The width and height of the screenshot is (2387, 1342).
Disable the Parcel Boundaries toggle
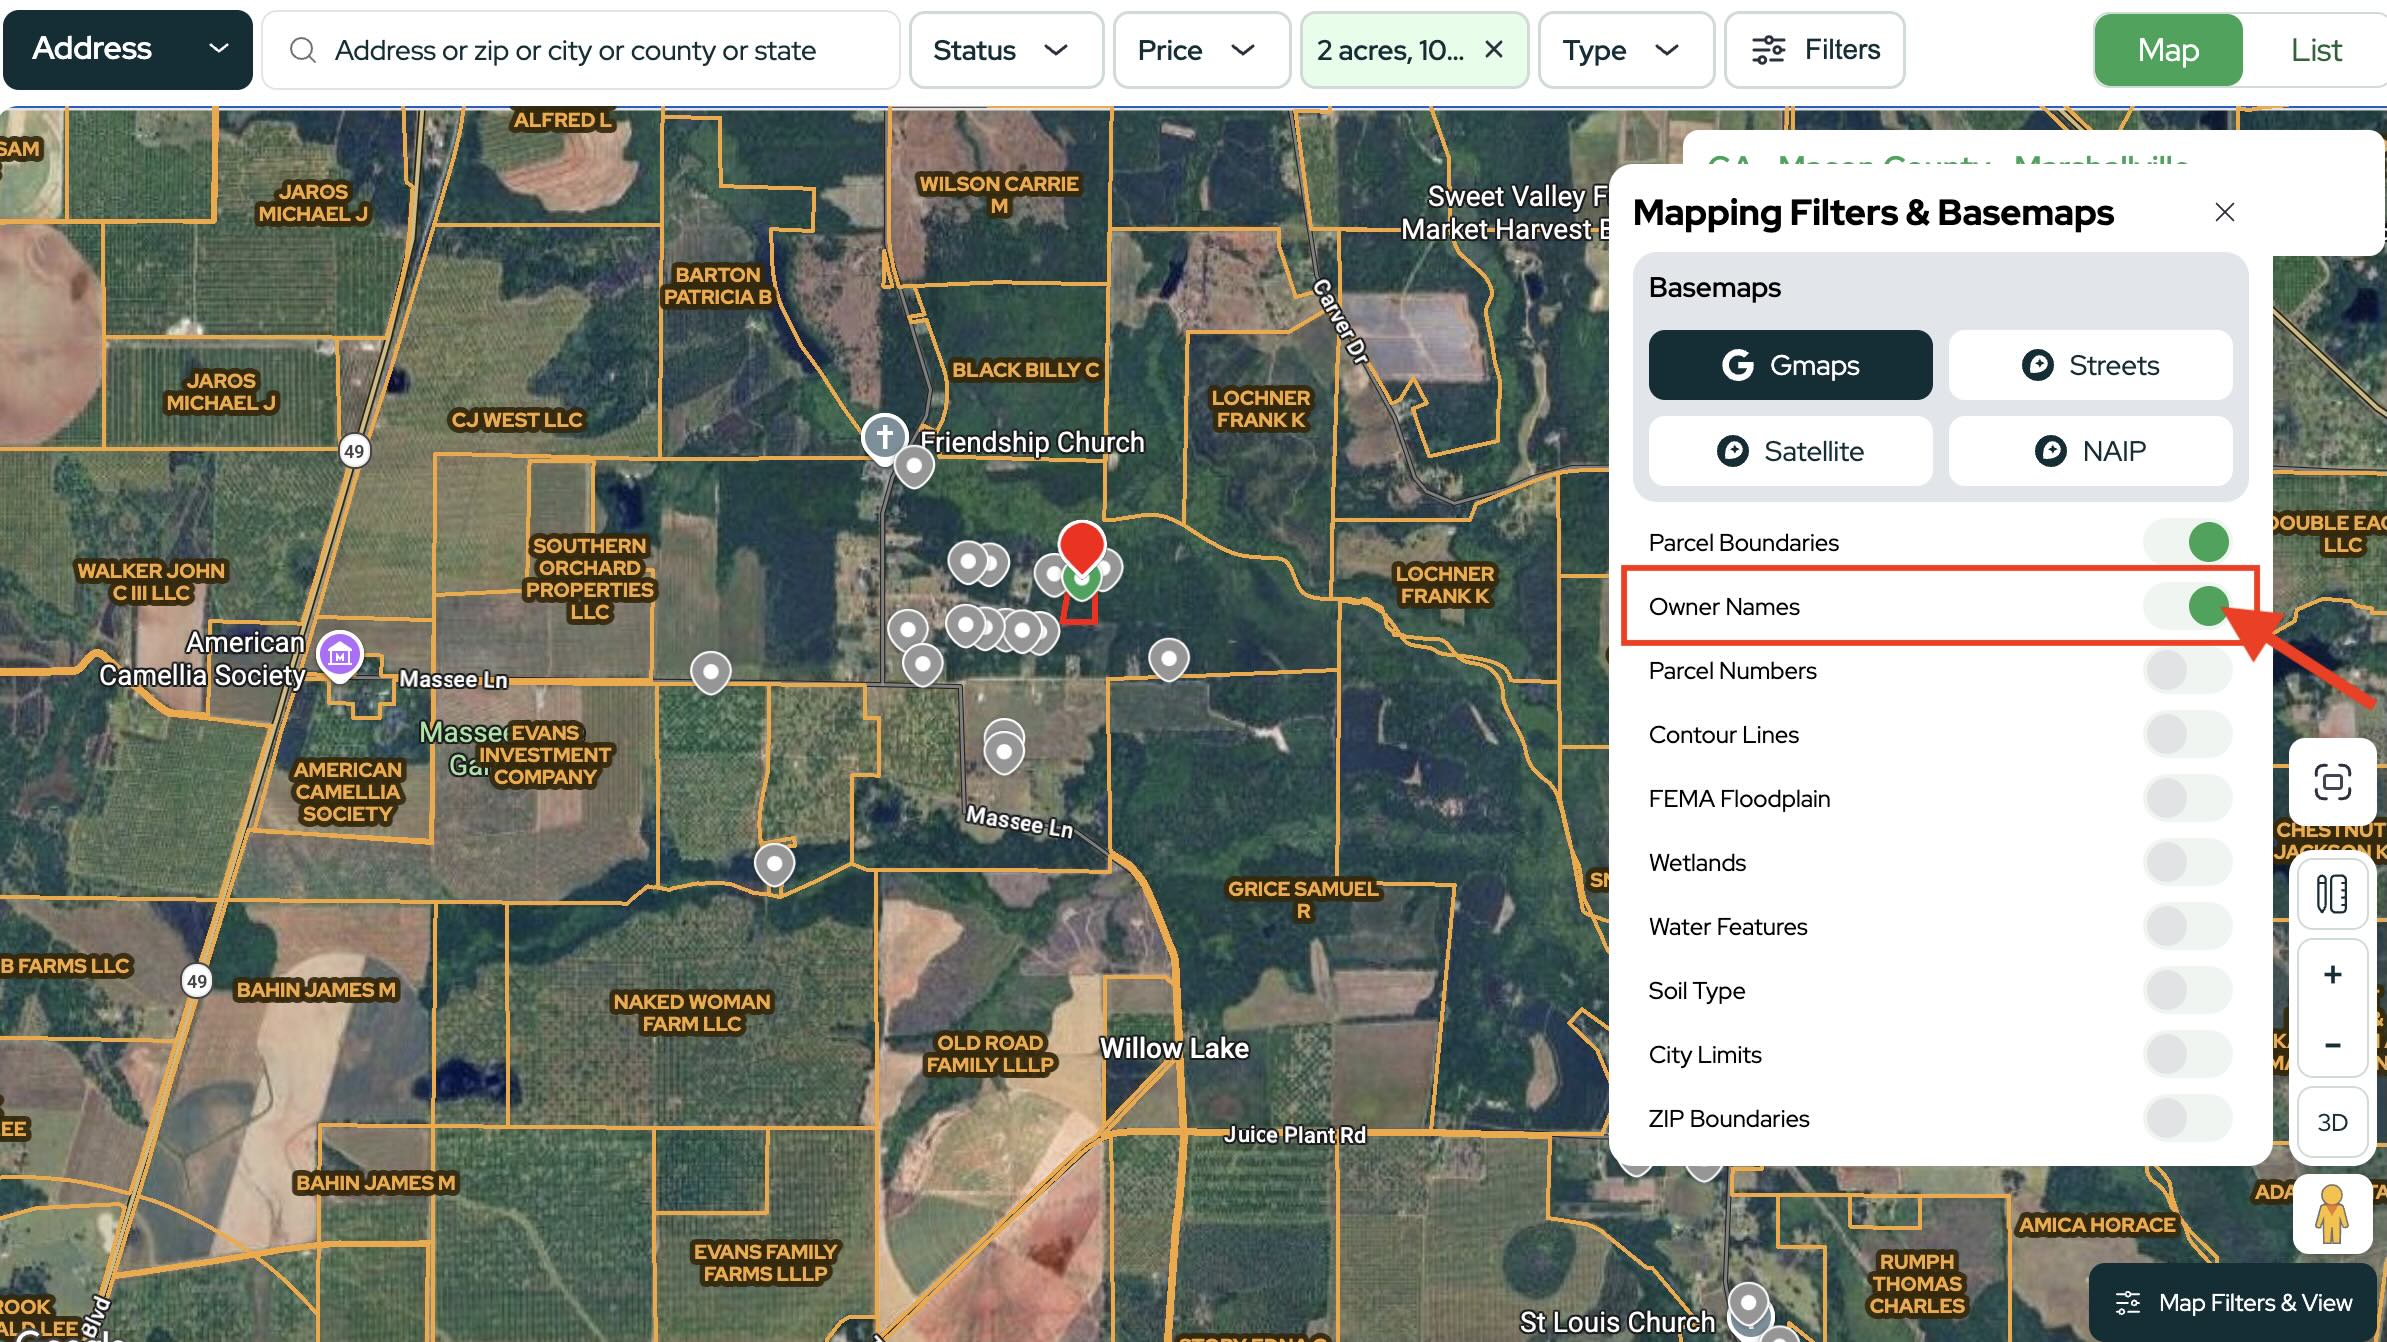coord(2188,542)
